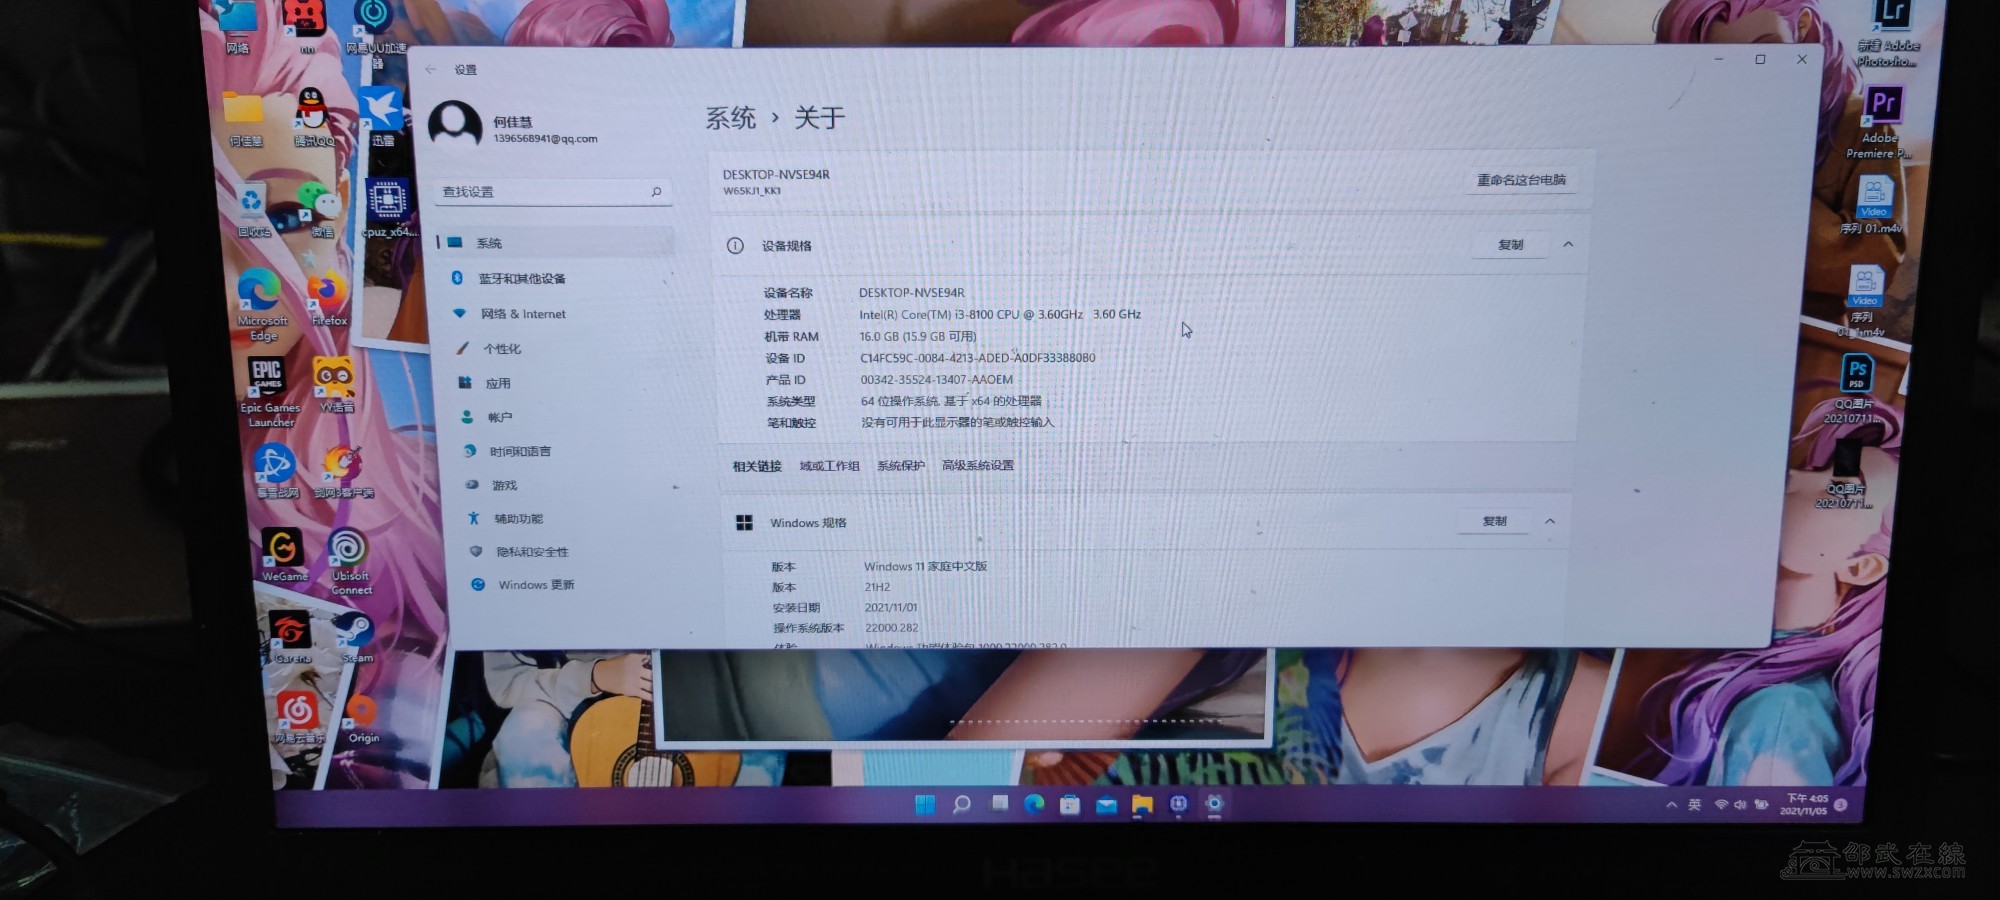Go to Windows 更新 in sidebar

click(x=536, y=585)
